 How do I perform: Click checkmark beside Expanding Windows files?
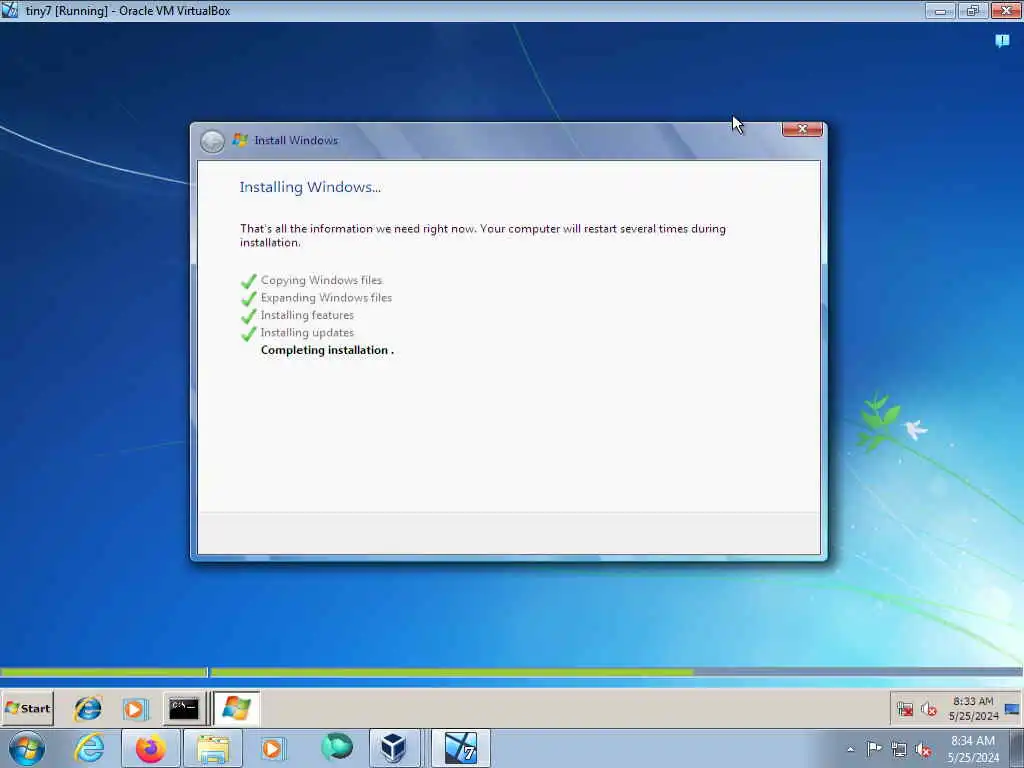(248, 299)
